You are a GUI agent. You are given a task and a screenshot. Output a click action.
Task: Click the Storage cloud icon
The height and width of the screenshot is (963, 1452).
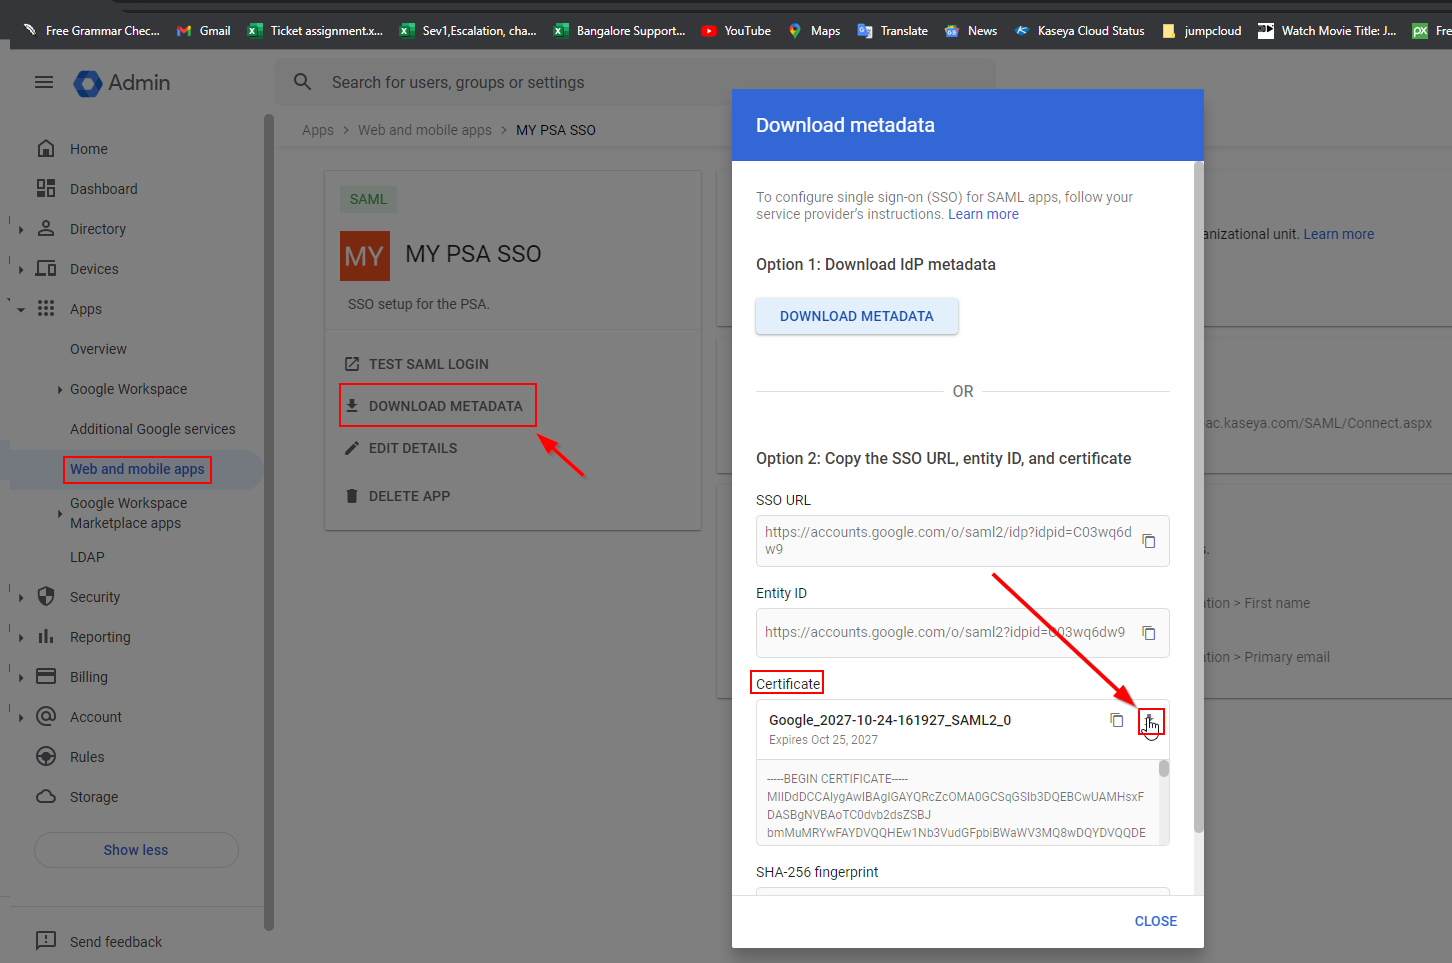(x=46, y=797)
